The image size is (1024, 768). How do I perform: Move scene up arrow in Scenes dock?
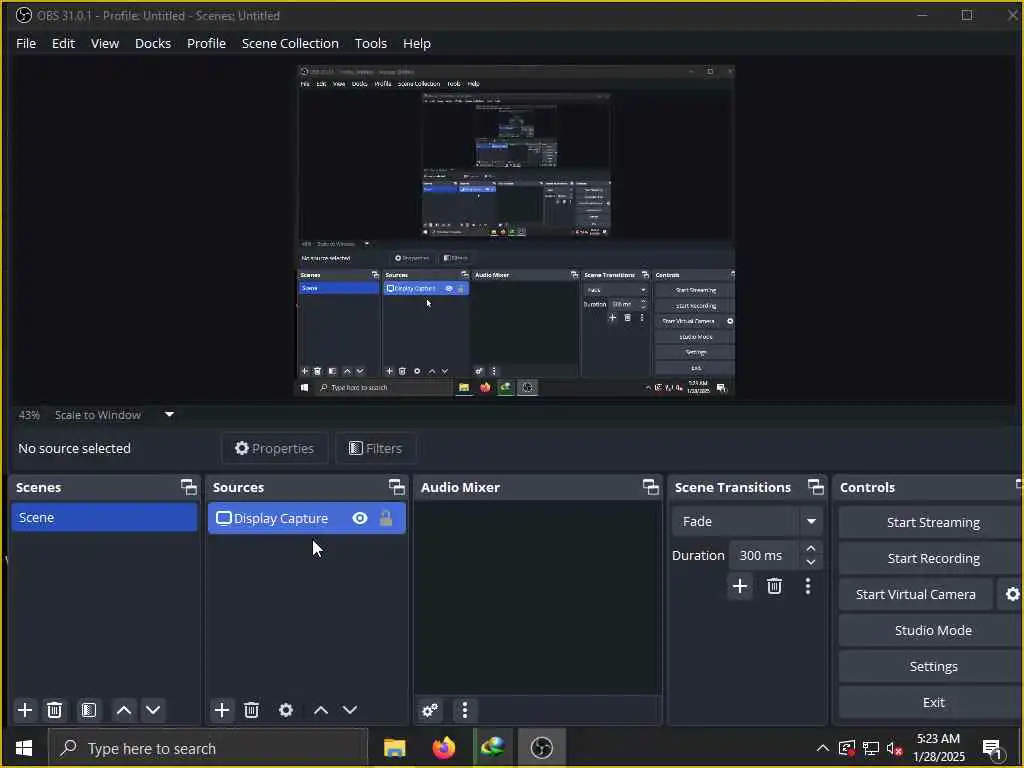tap(124, 710)
